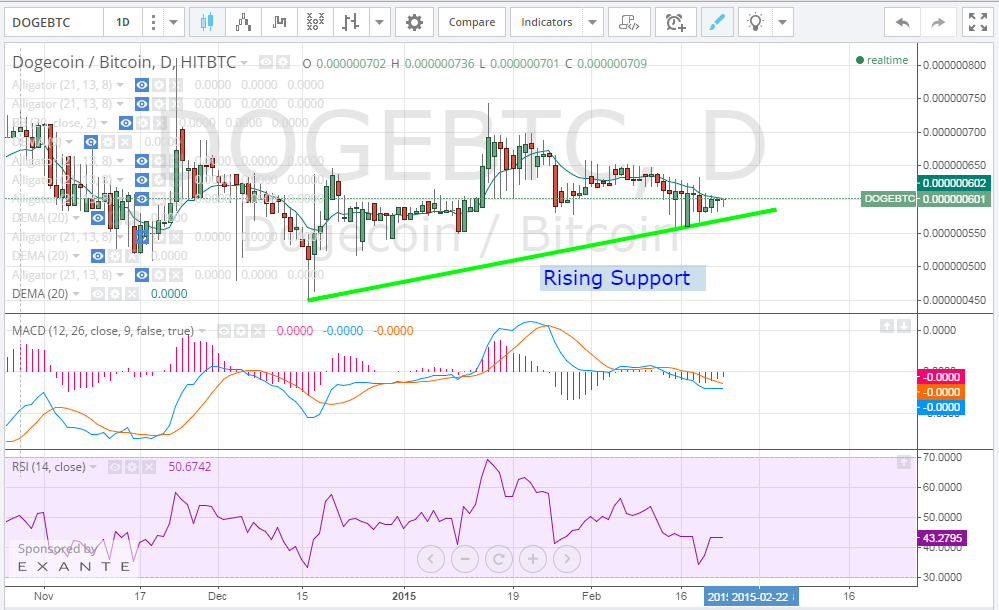
Task: Open the Pine script editor icon
Action: [629, 21]
